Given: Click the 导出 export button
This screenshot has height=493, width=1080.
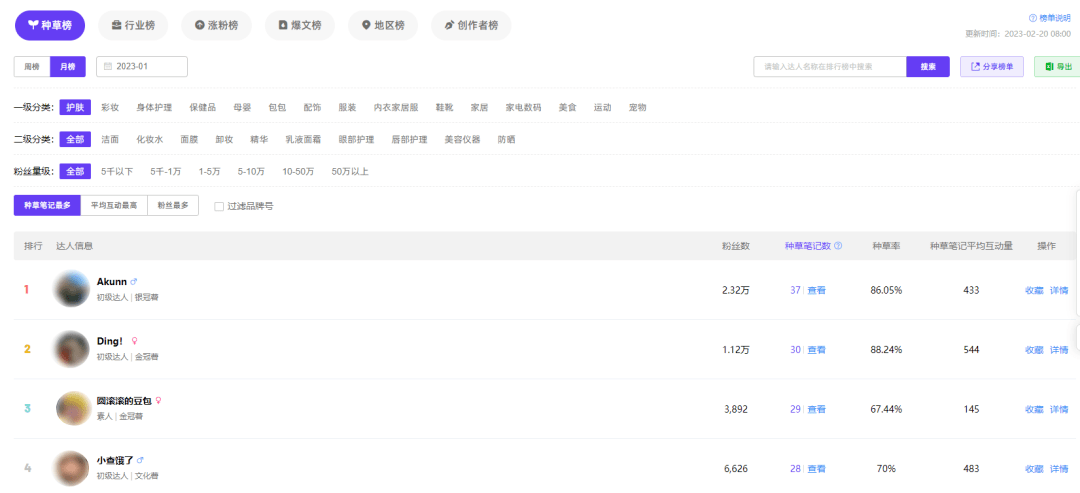Looking at the screenshot, I should (1058, 67).
